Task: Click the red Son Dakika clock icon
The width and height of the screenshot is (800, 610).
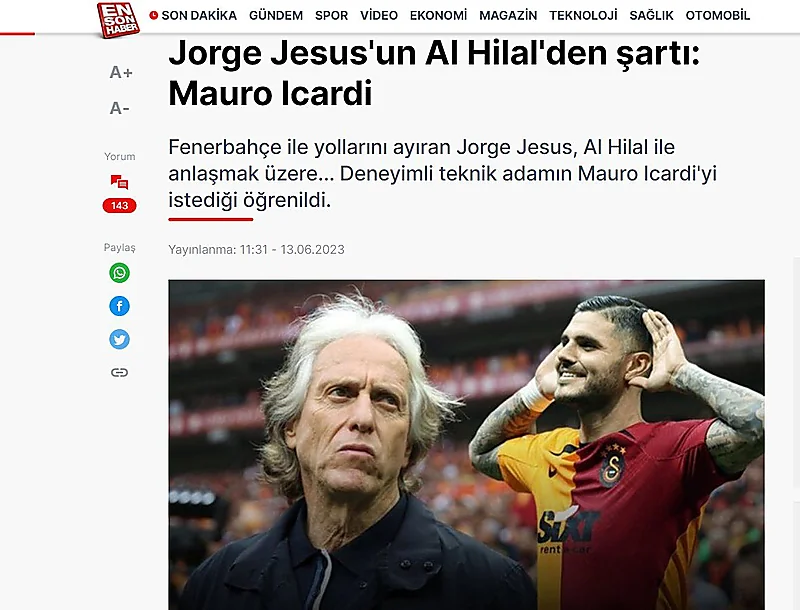Action: (154, 15)
